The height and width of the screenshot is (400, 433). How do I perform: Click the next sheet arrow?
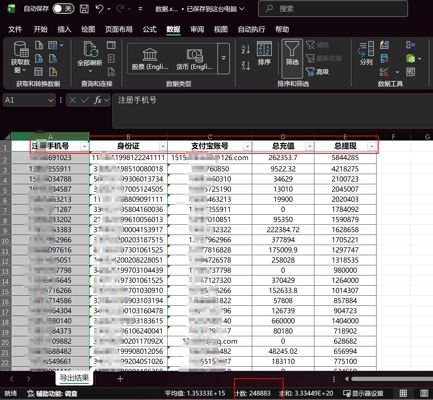(x=28, y=379)
